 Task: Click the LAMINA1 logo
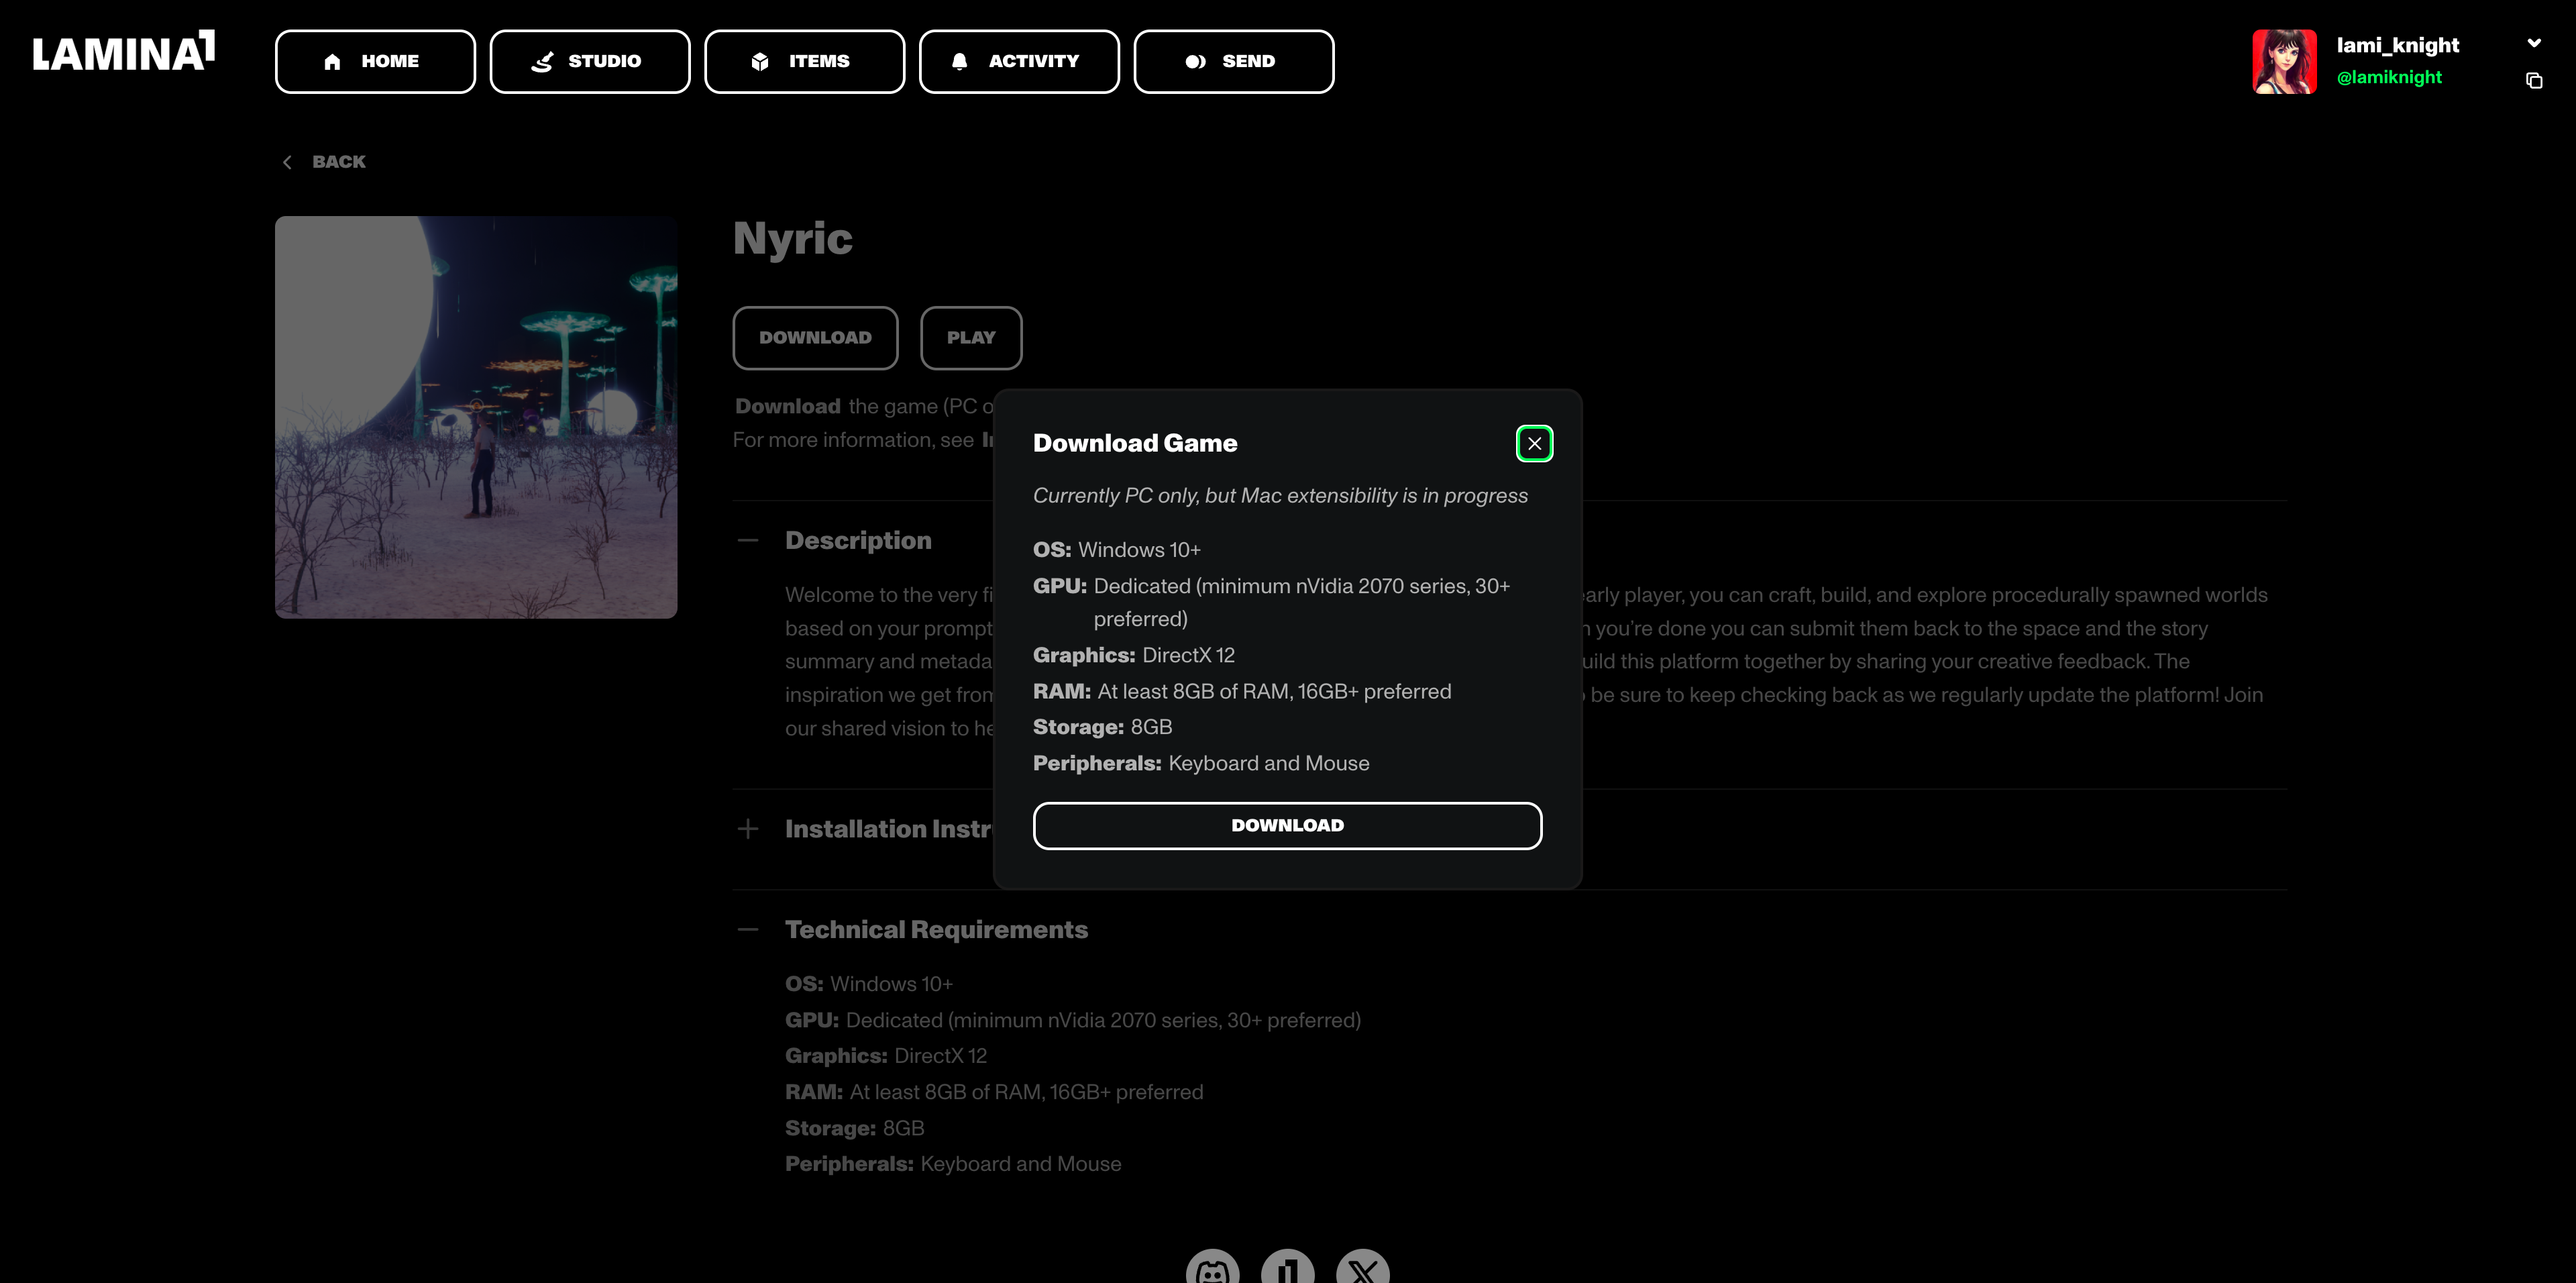[124, 51]
